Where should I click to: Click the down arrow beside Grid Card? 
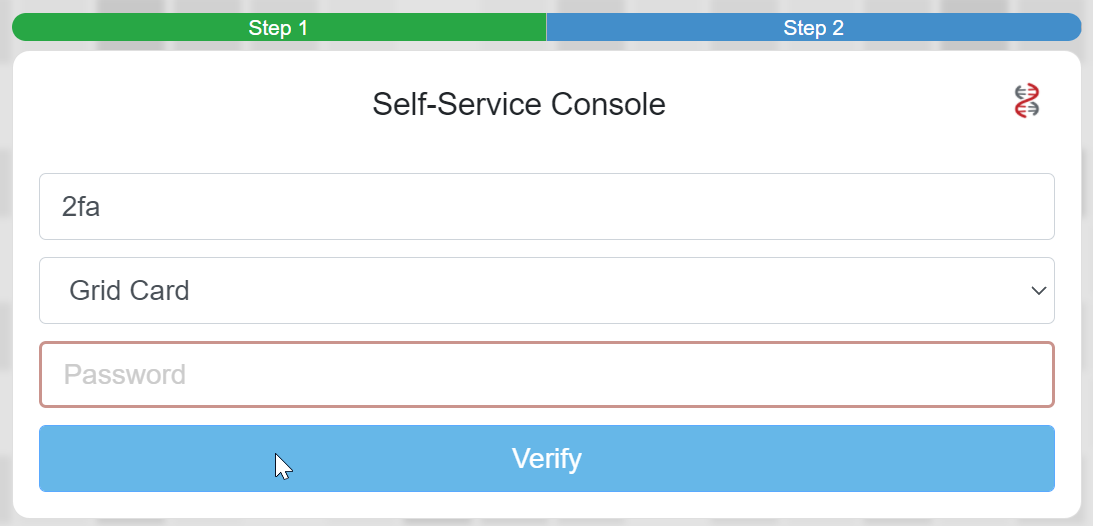(1038, 291)
